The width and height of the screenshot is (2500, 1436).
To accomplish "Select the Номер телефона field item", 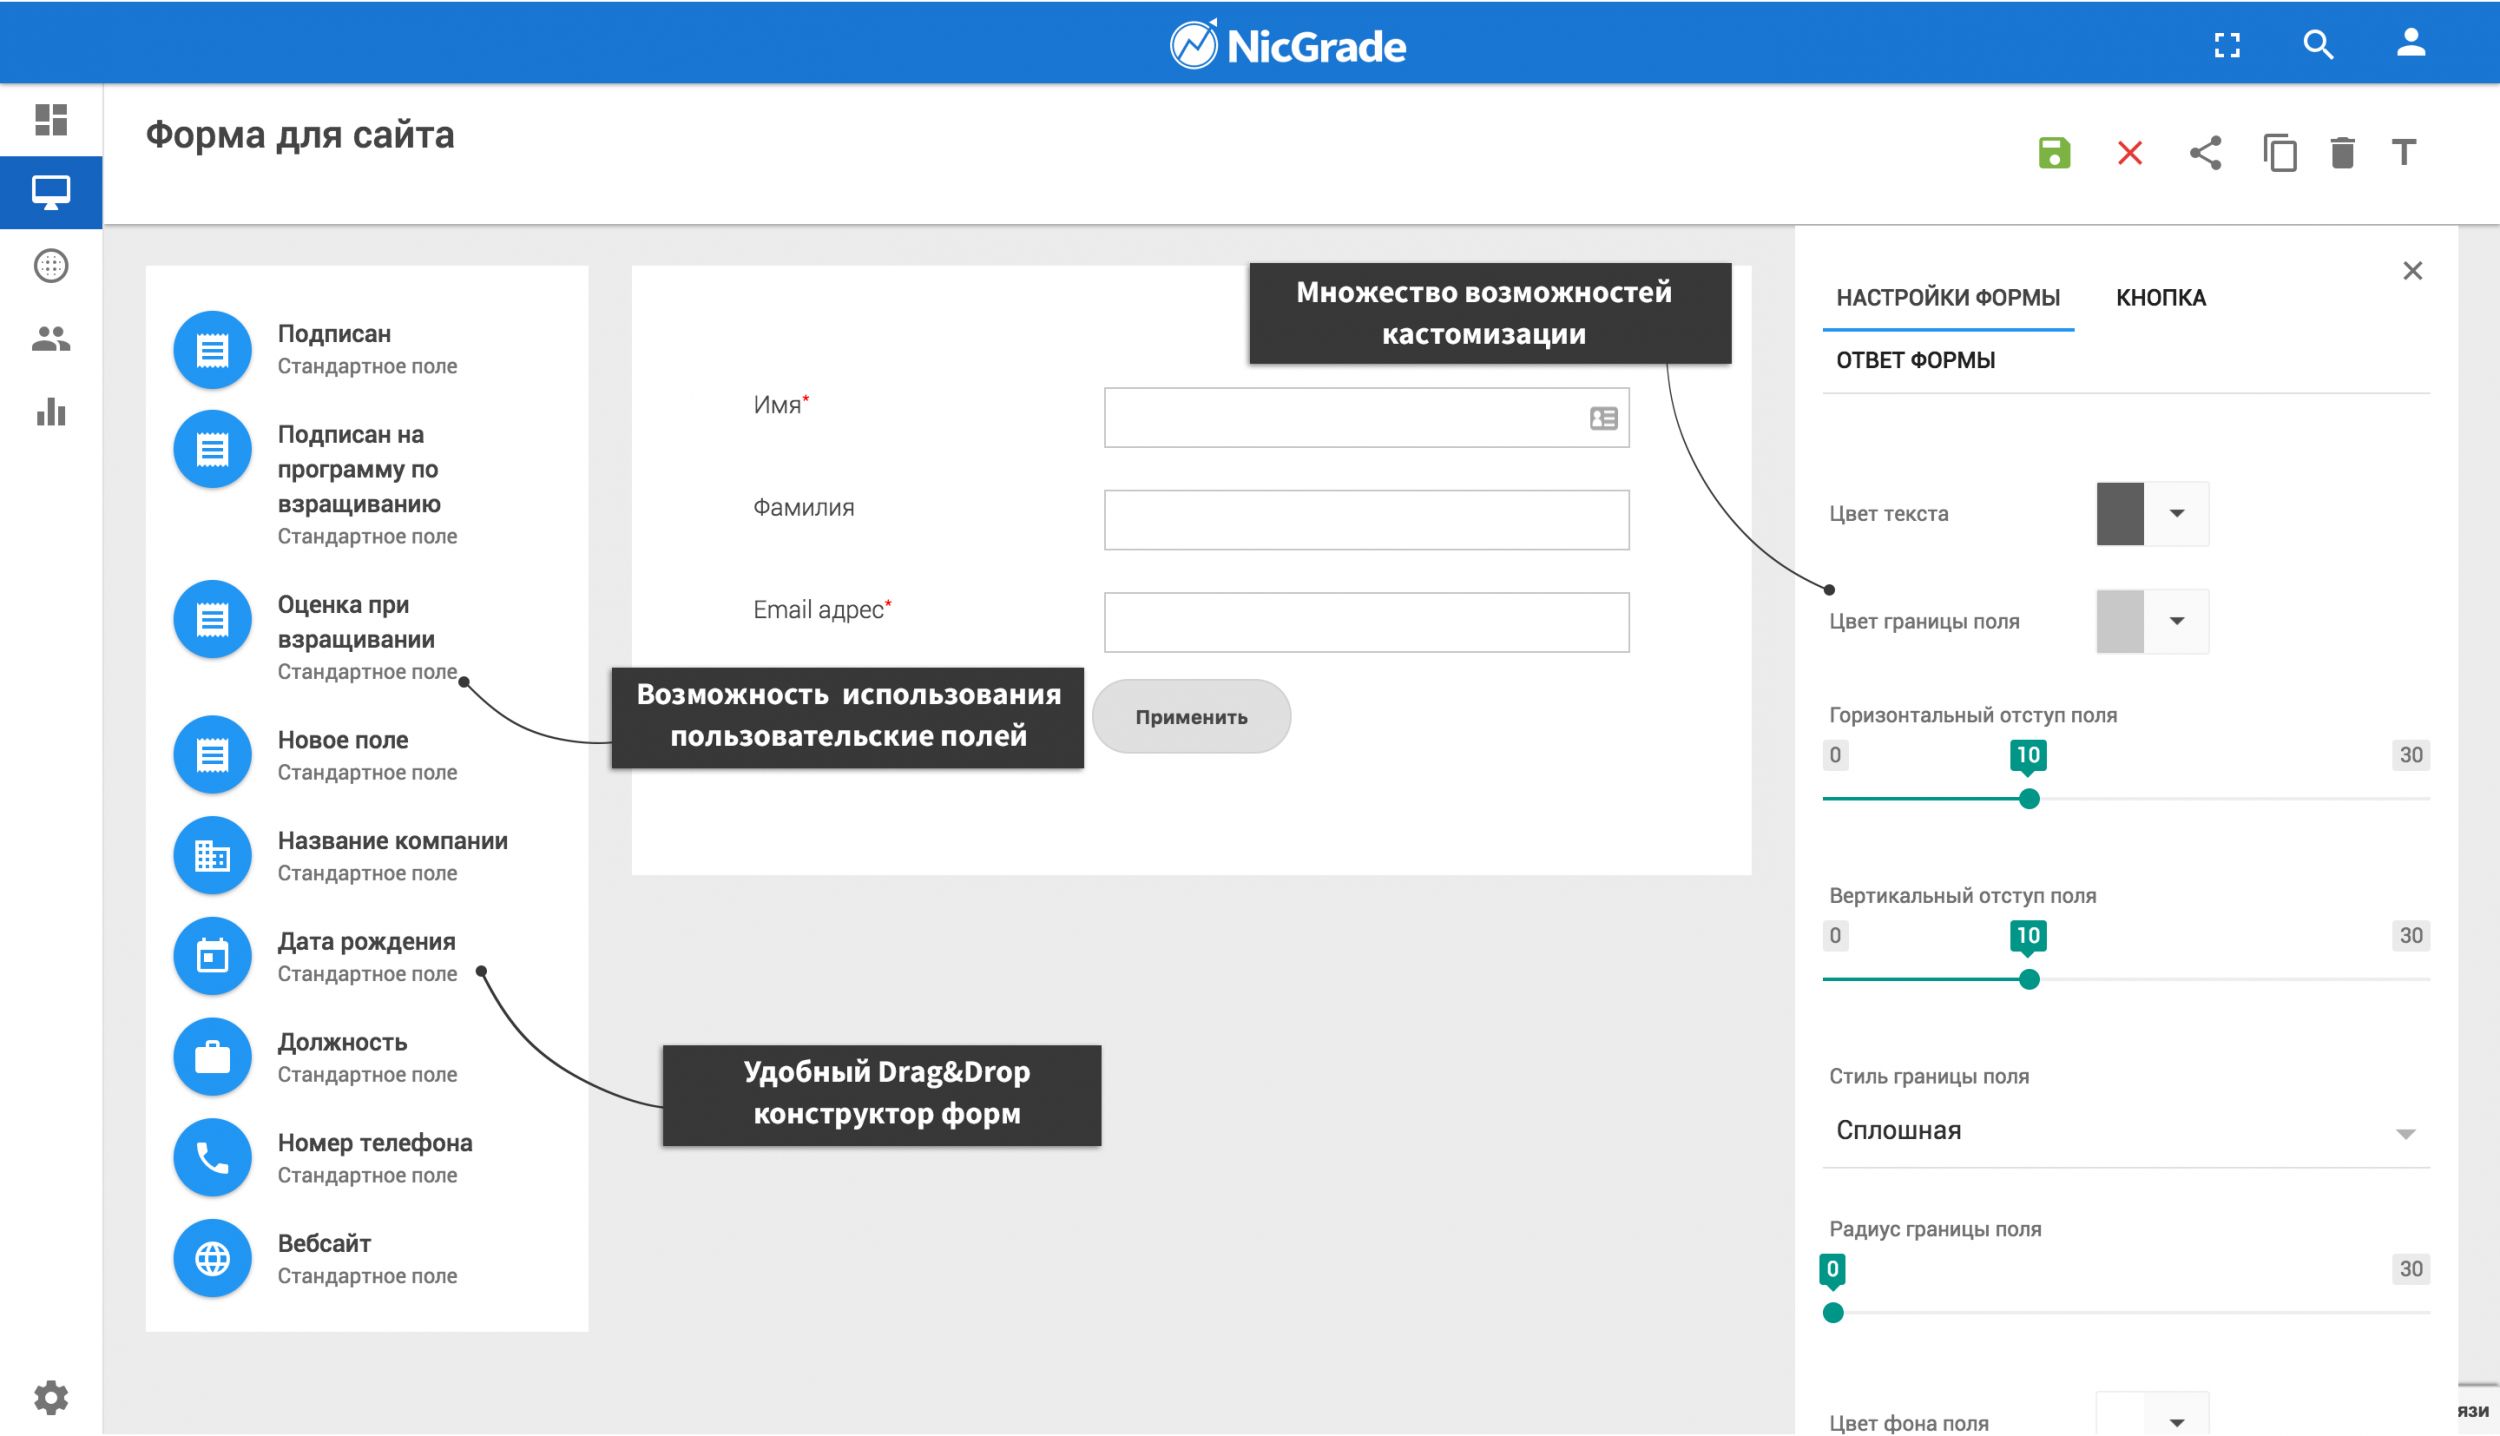I will coord(374,1158).
